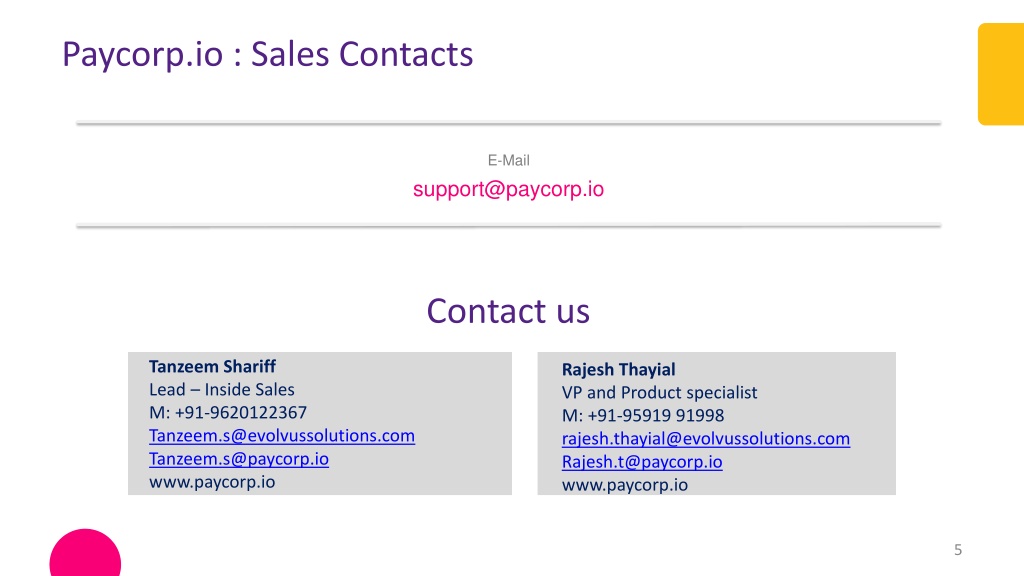Click the Rajesh Thayial name
1024x576 pixels.
pos(618,370)
